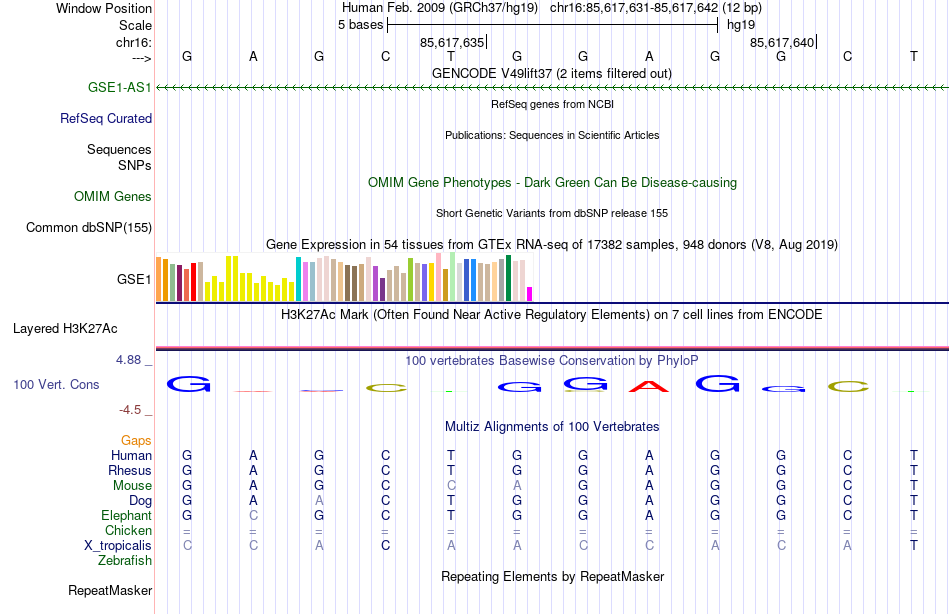Screen dimensions: 950x614
Task: Select the chr16: ruler label
Action: [134, 42]
